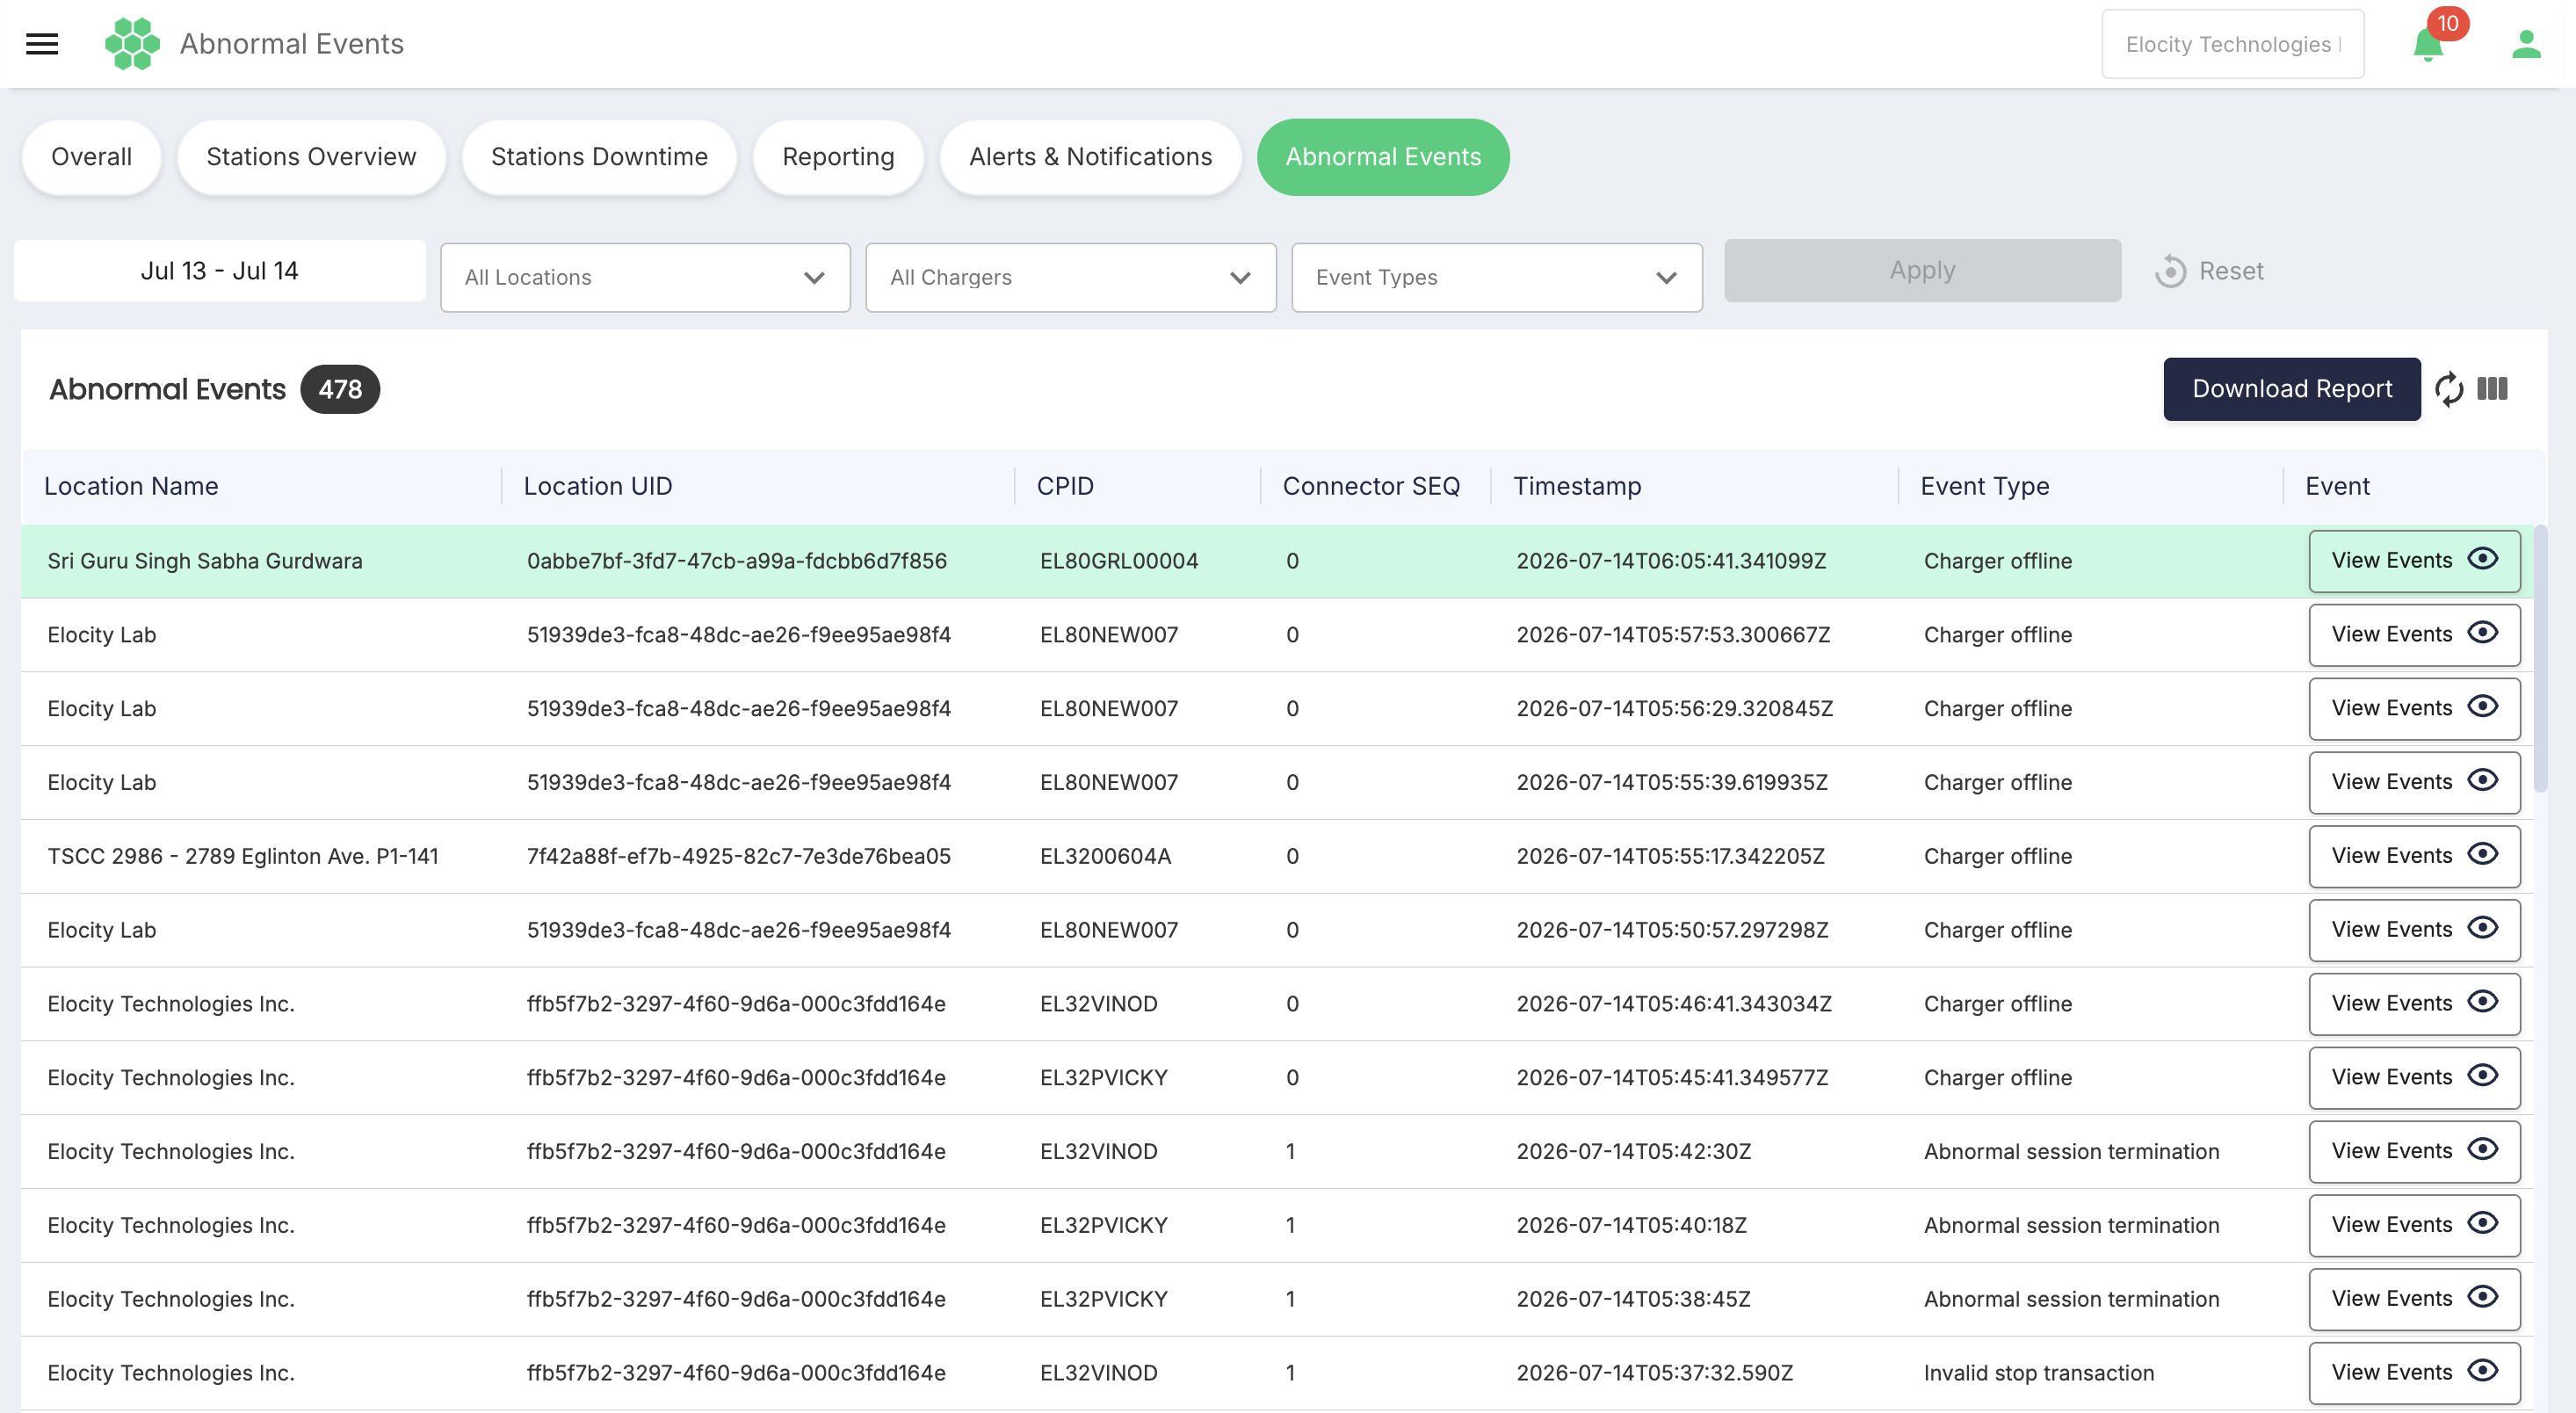Screen dimensions: 2576x1413
Task: Click the Download Report button
Action: pyautogui.click(x=2292, y=389)
